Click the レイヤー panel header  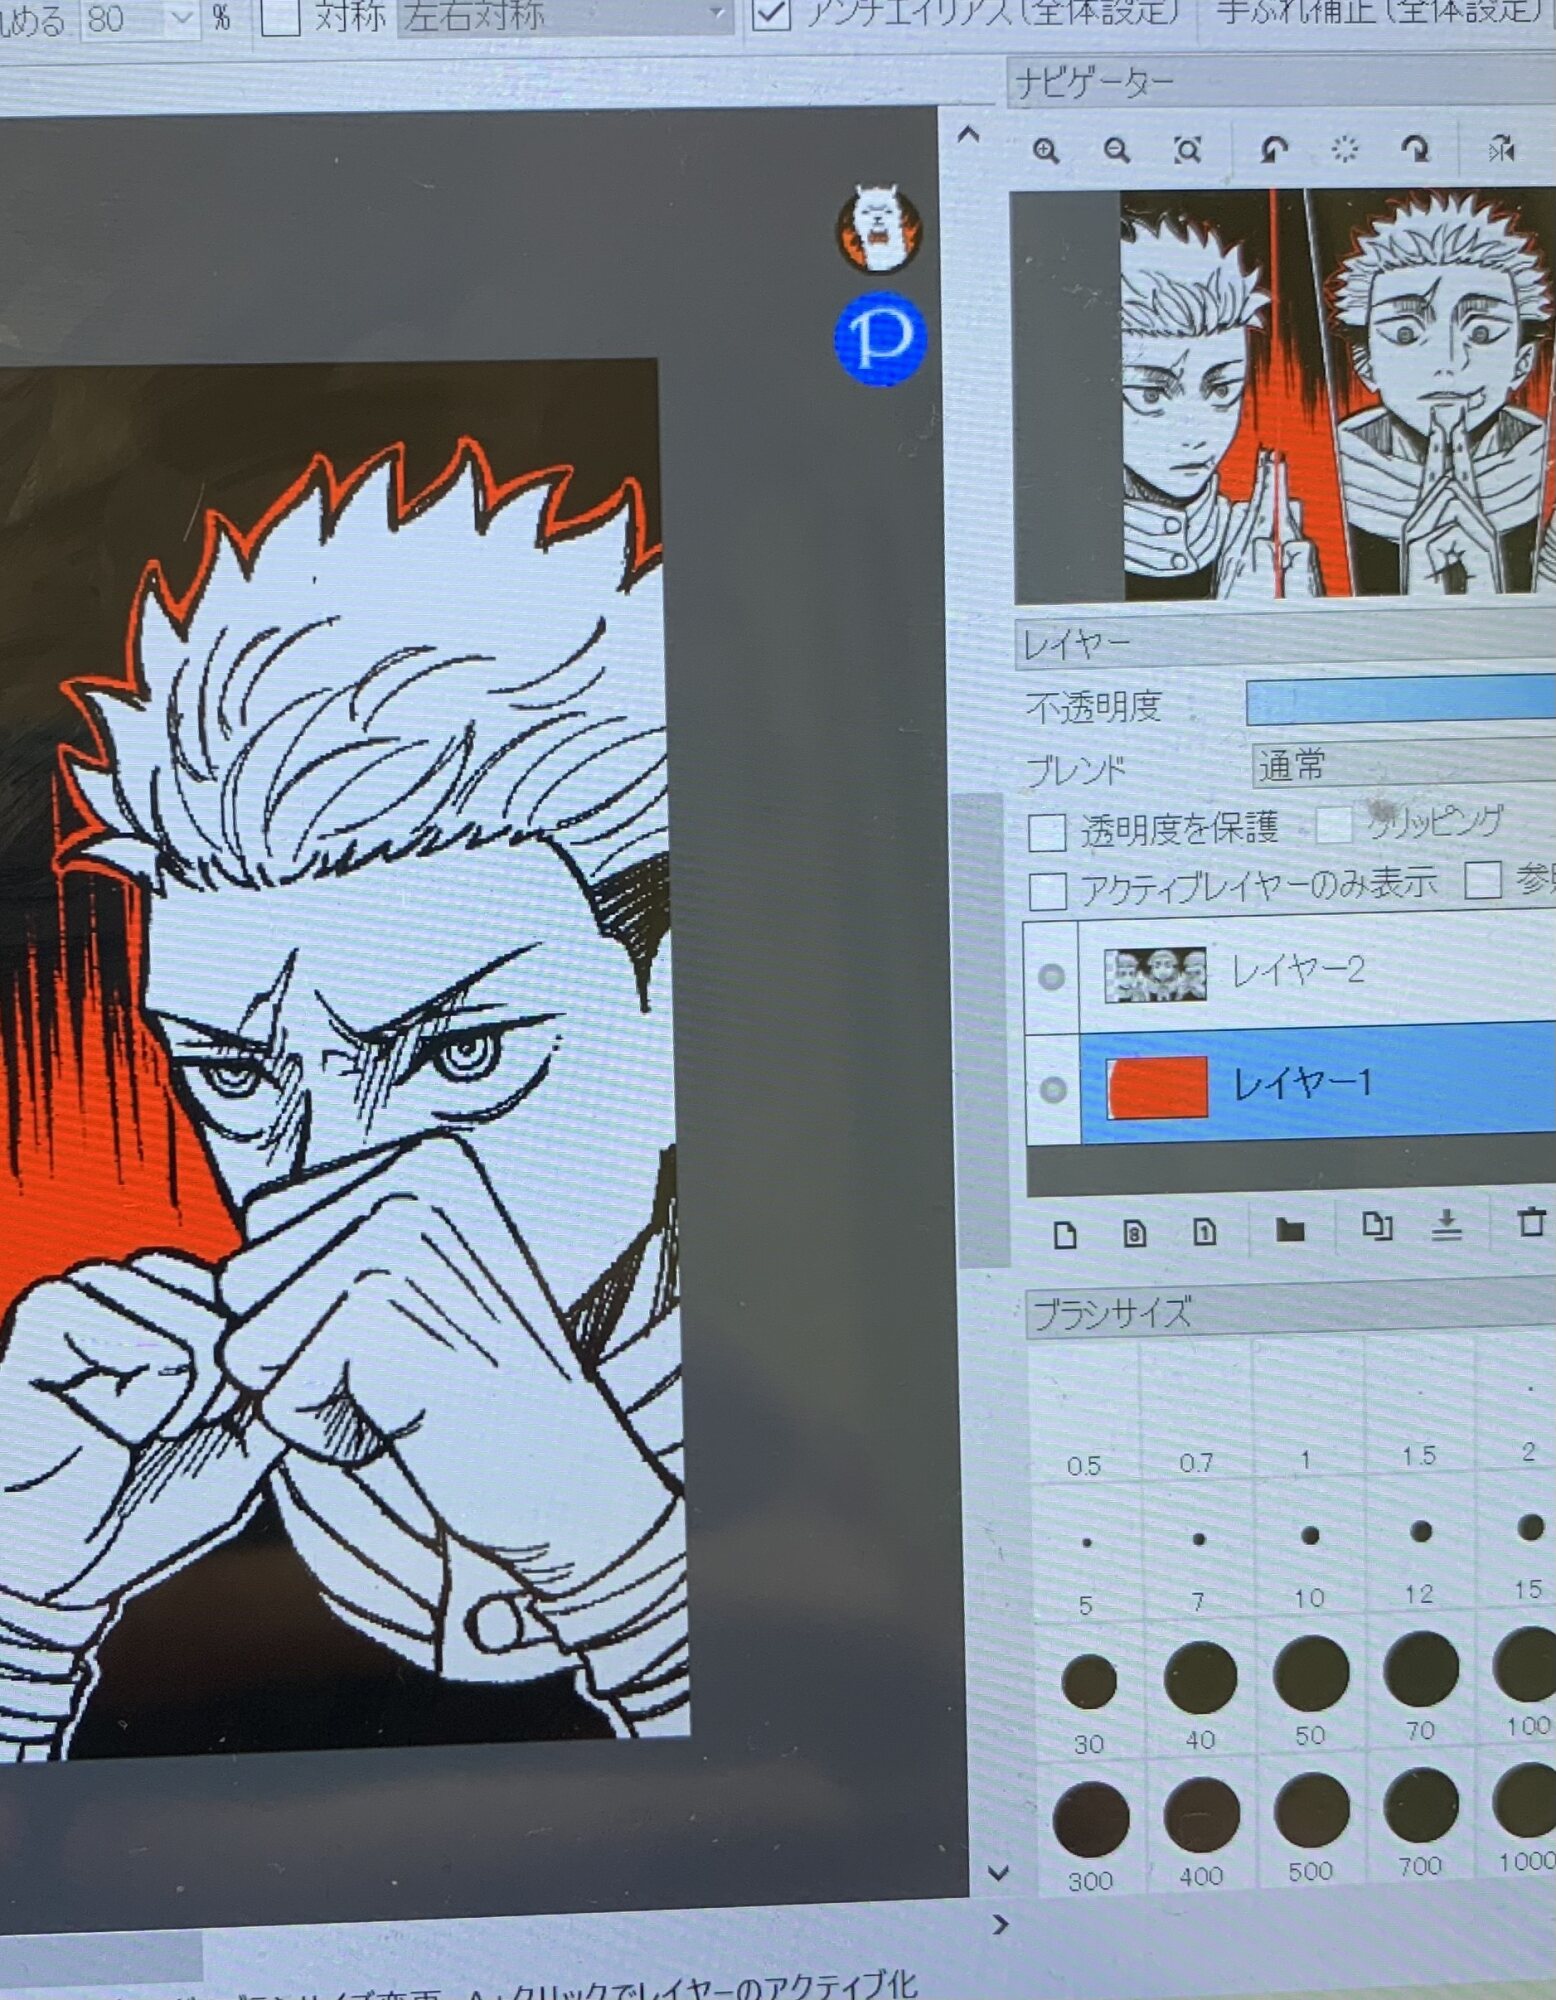click(x=1285, y=644)
